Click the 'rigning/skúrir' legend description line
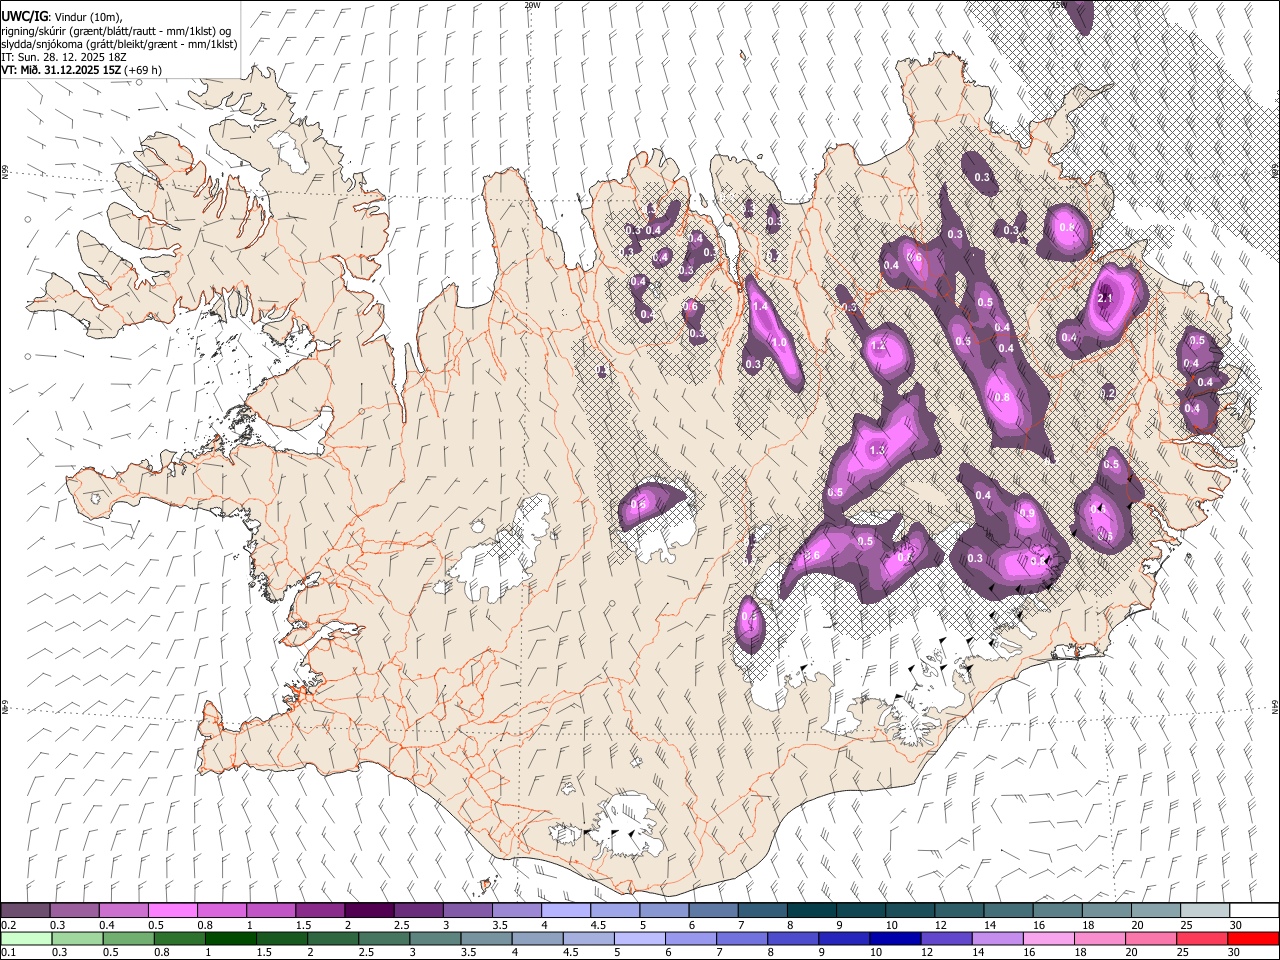The width and height of the screenshot is (1280, 960). 116,31
